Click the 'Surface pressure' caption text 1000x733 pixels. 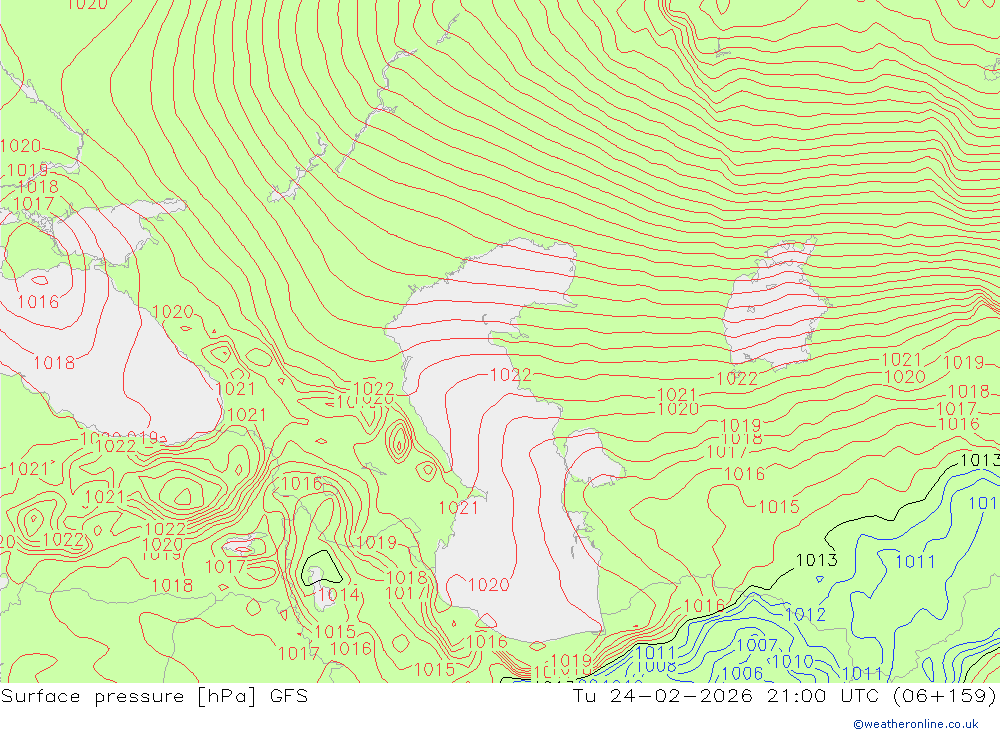click(x=92, y=696)
